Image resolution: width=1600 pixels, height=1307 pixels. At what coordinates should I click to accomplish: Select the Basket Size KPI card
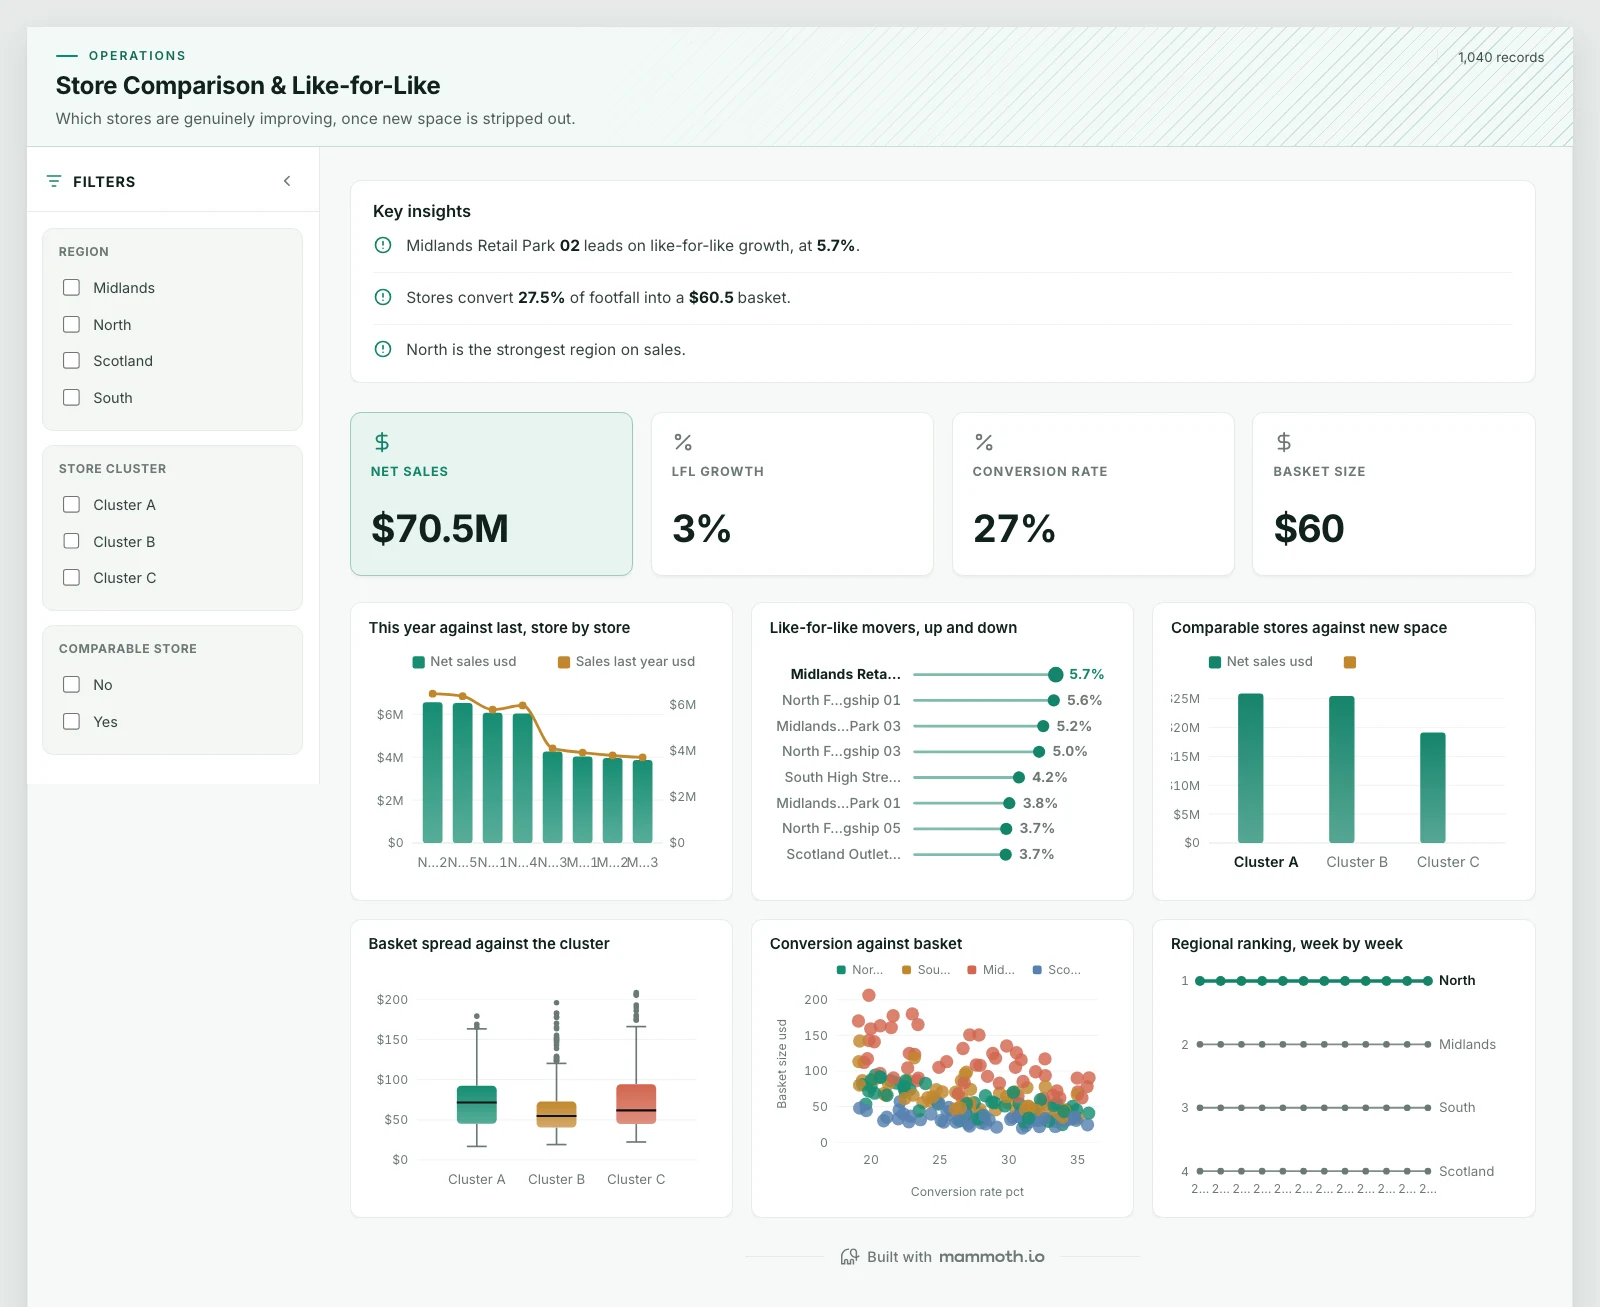[1393, 494]
